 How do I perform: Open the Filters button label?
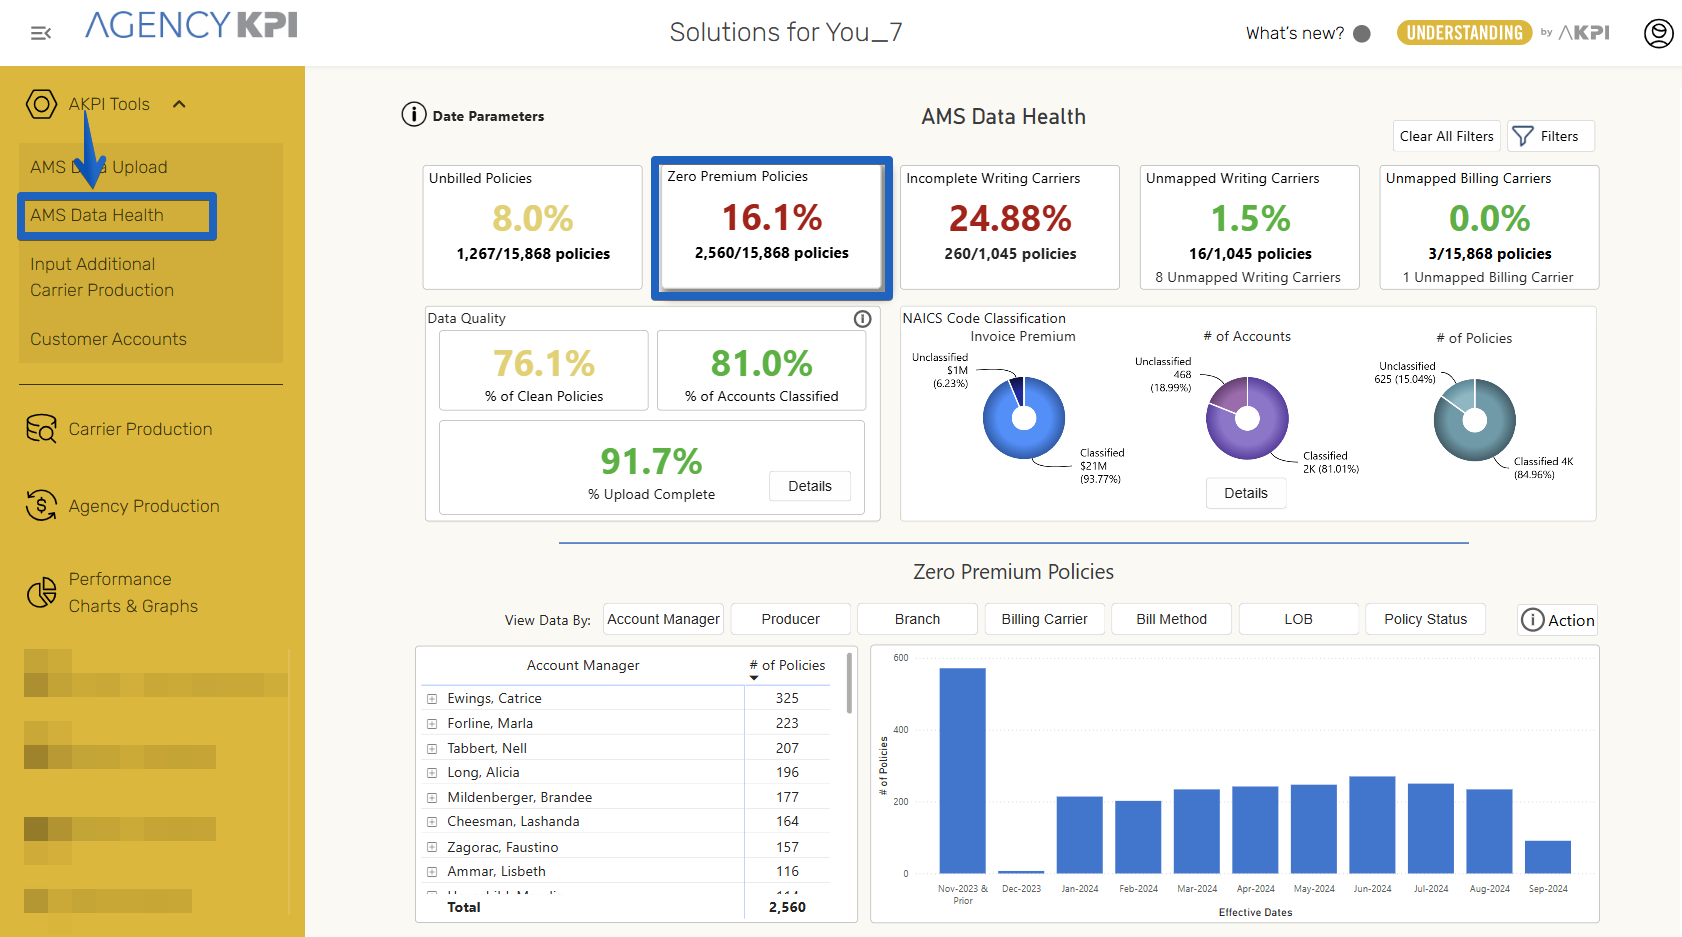point(1559,136)
